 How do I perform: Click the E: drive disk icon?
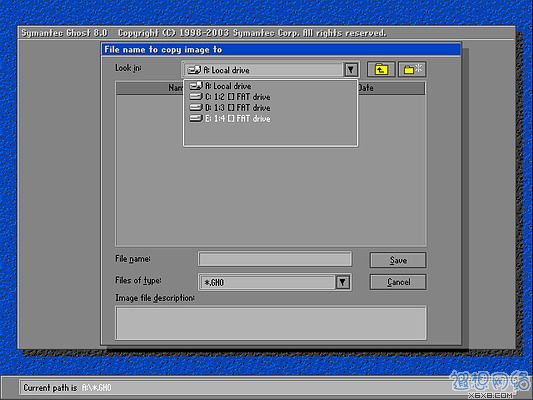196,119
